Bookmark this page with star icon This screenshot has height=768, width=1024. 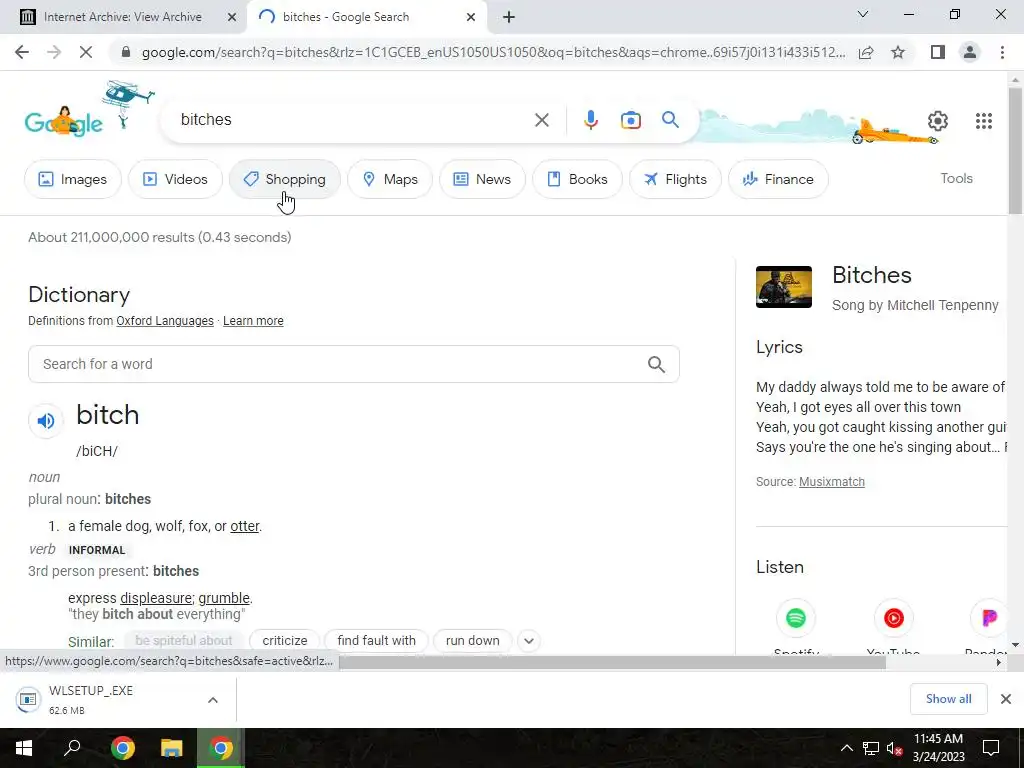pos(898,52)
